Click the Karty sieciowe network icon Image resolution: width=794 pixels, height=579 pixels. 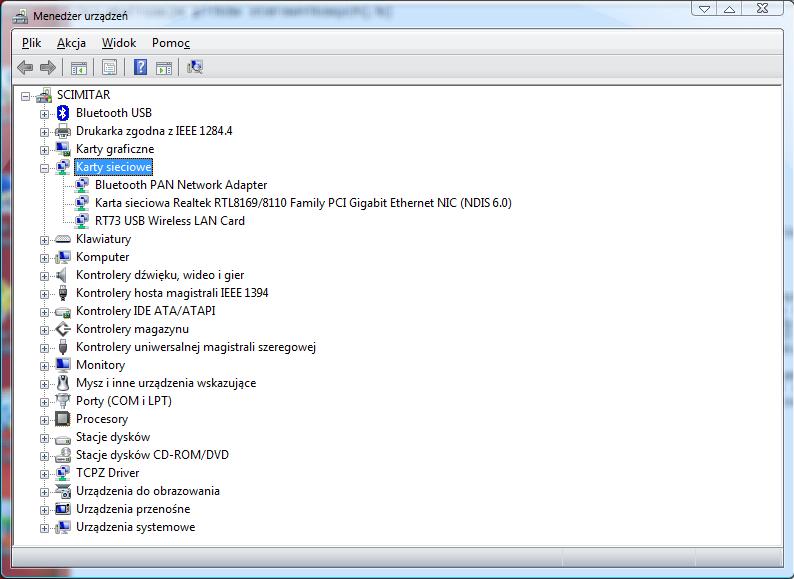point(63,167)
